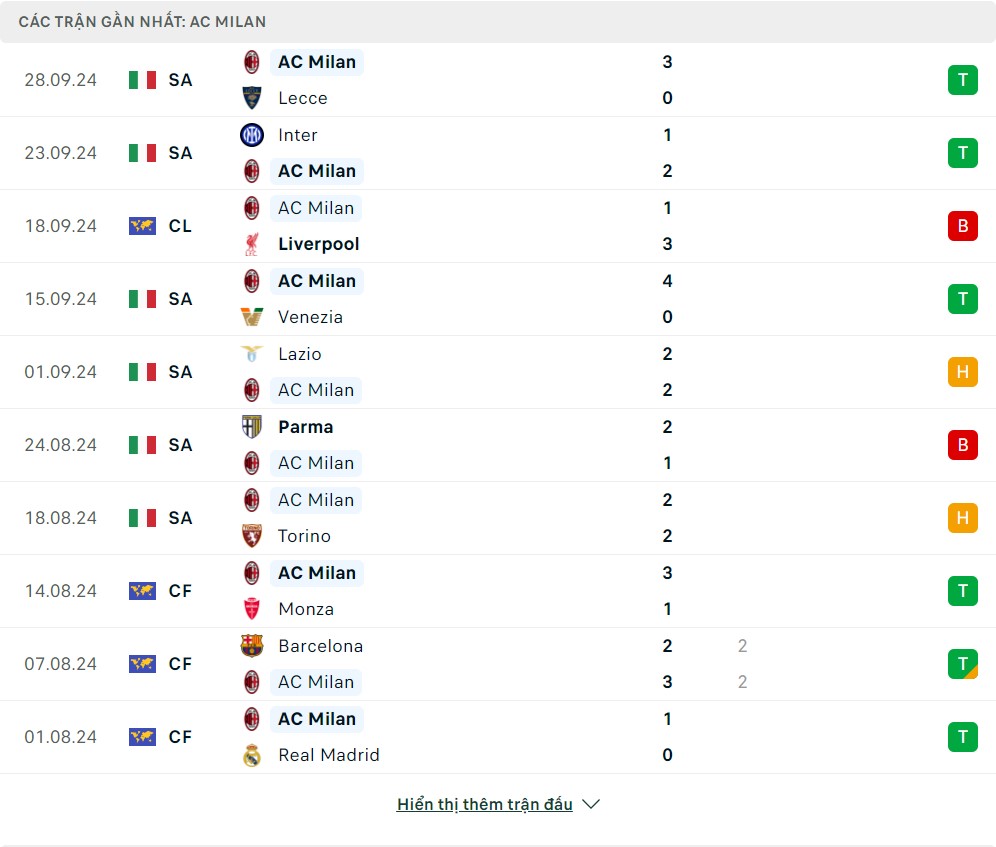Click the orange 'H' badge for Lazio match
Viewport: 996px width, 847px height.
click(962, 372)
